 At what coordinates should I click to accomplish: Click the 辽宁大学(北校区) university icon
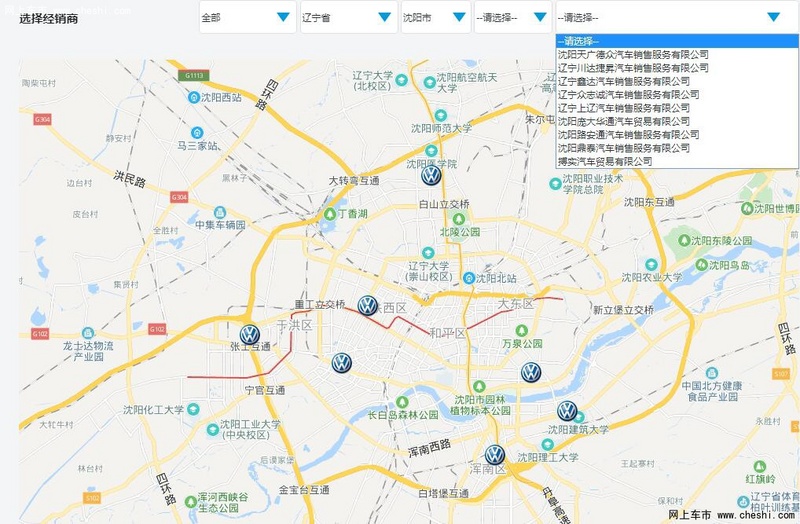click(402, 80)
